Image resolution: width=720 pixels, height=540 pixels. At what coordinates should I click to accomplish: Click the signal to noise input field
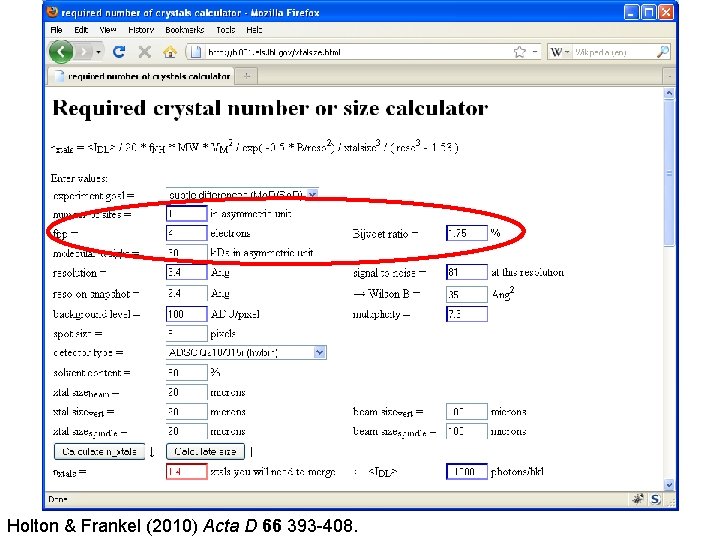467,272
